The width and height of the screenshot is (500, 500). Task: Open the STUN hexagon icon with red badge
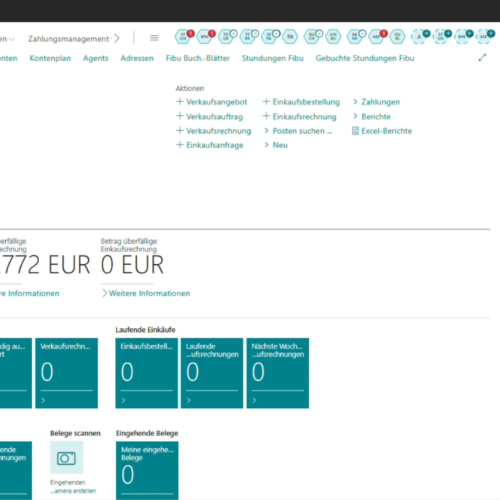click(183, 37)
